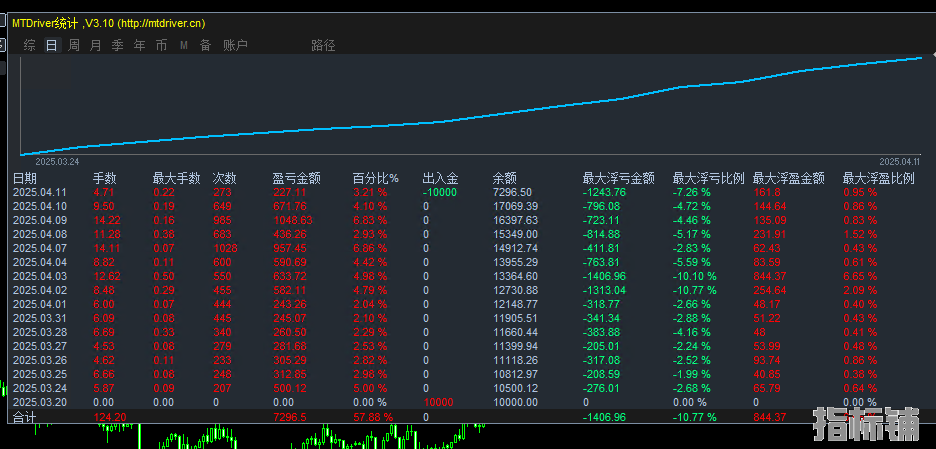Click the -1313.04 floating loss value
Image resolution: width=936 pixels, height=449 pixels.
click(x=605, y=290)
